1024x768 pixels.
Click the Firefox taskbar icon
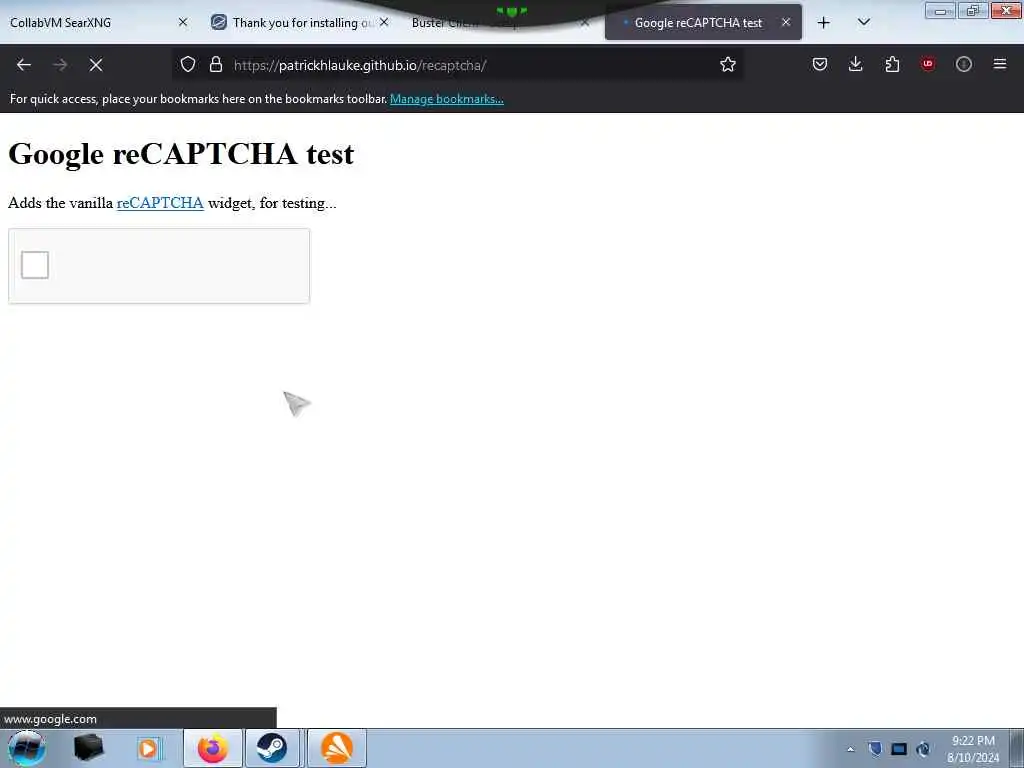click(x=213, y=748)
